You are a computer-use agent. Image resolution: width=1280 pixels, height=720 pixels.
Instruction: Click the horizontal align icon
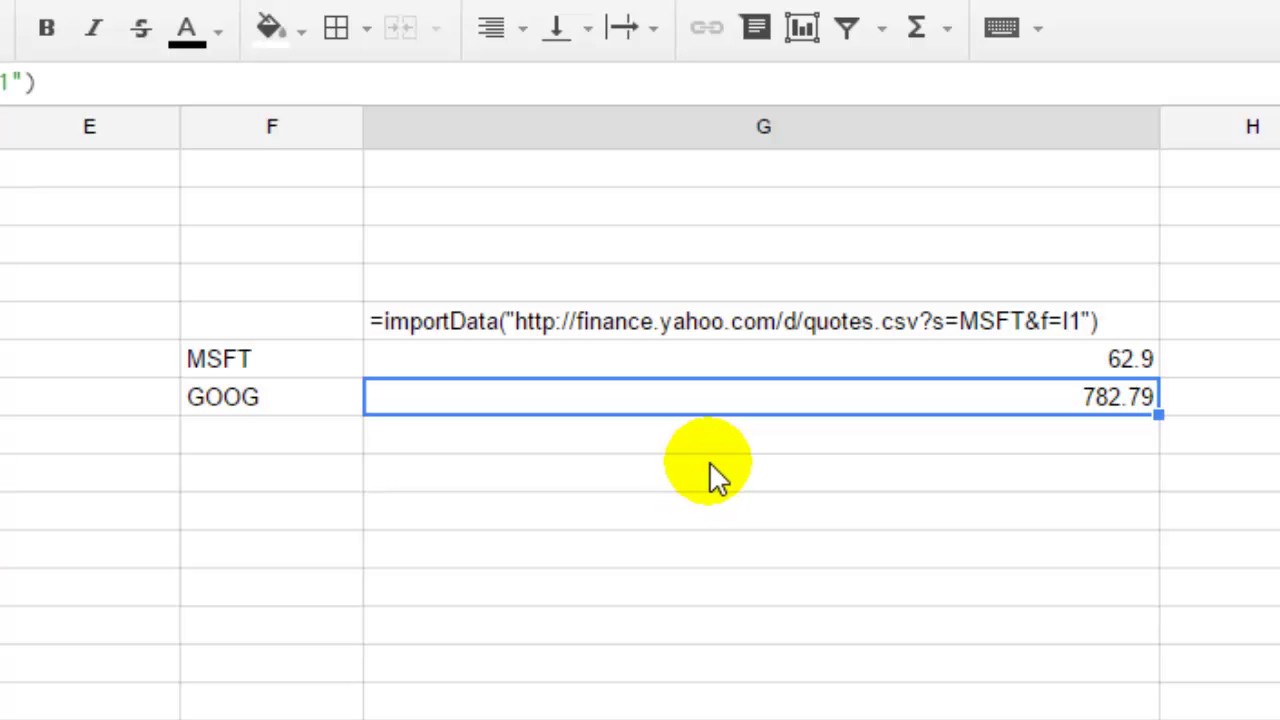click(491, 28)
